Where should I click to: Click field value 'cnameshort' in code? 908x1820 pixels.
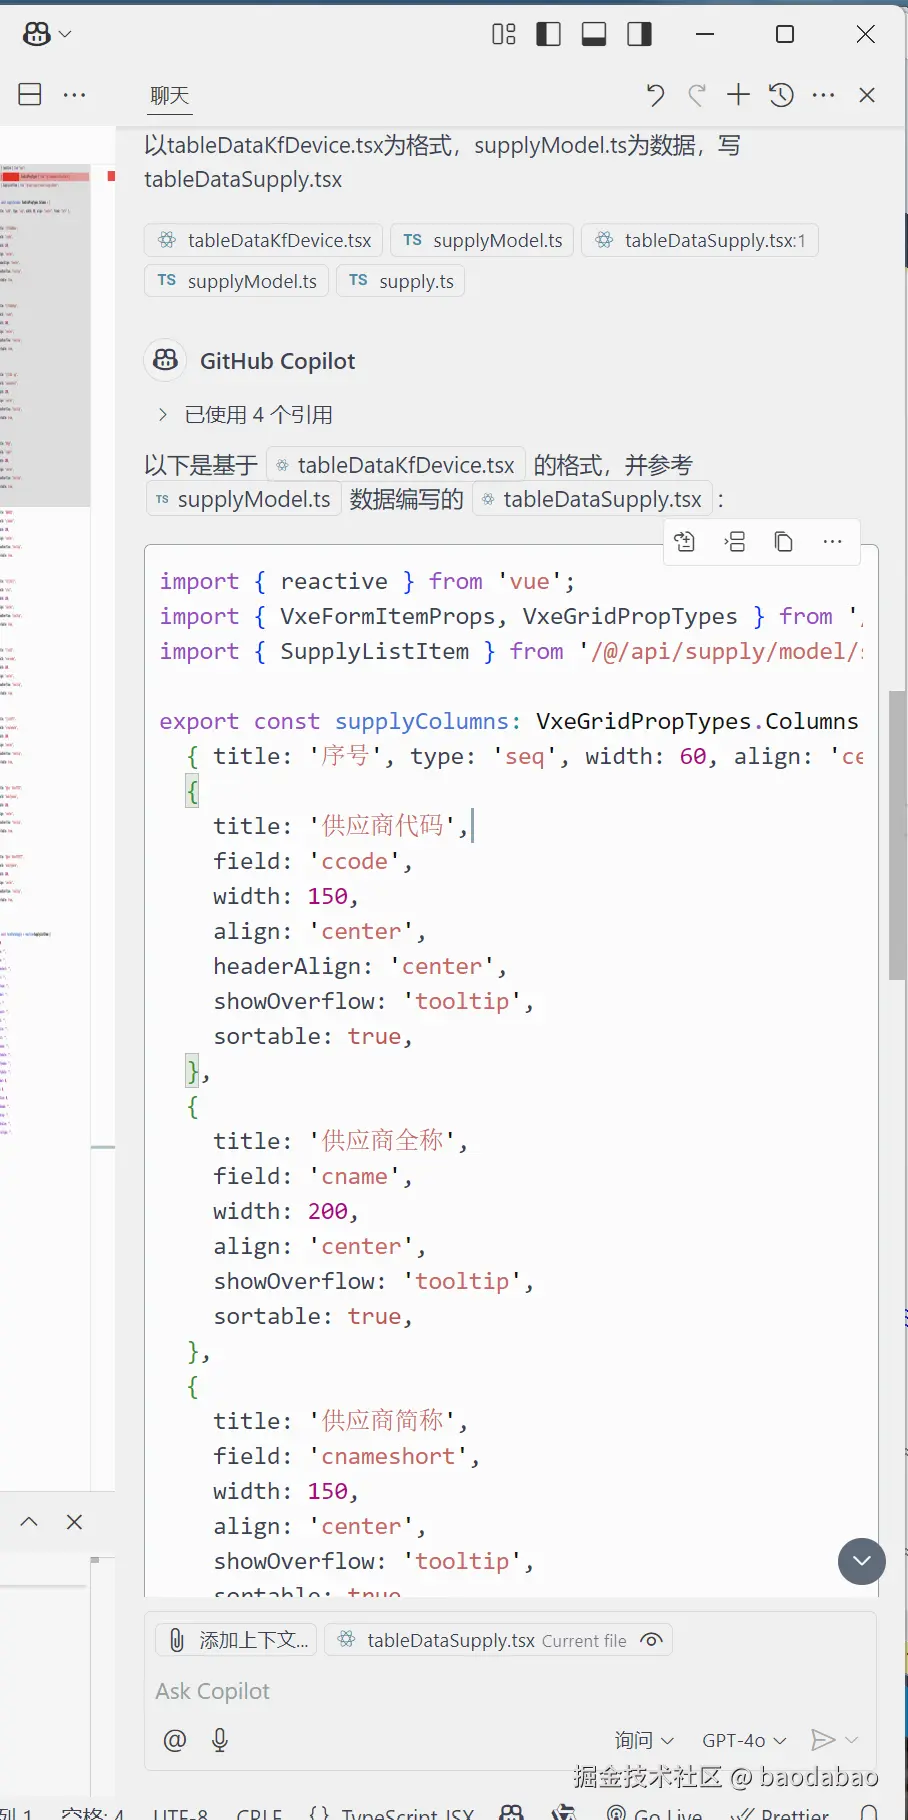388,1456
